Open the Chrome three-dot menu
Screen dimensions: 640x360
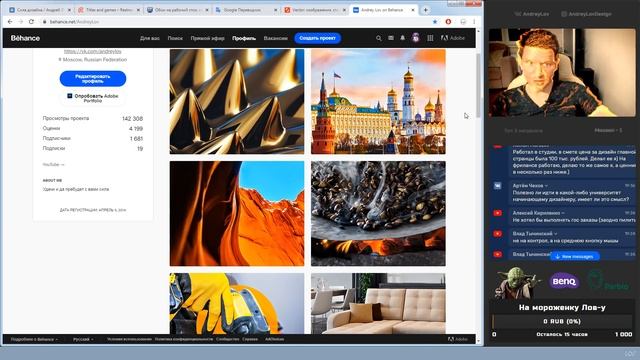click(474, 22)
